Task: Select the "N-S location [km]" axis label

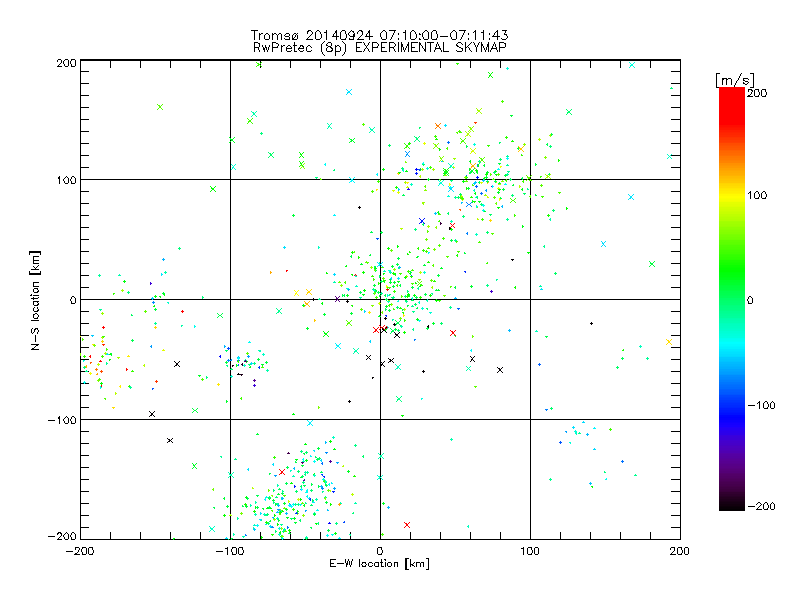Action: [x=35, y=300]
